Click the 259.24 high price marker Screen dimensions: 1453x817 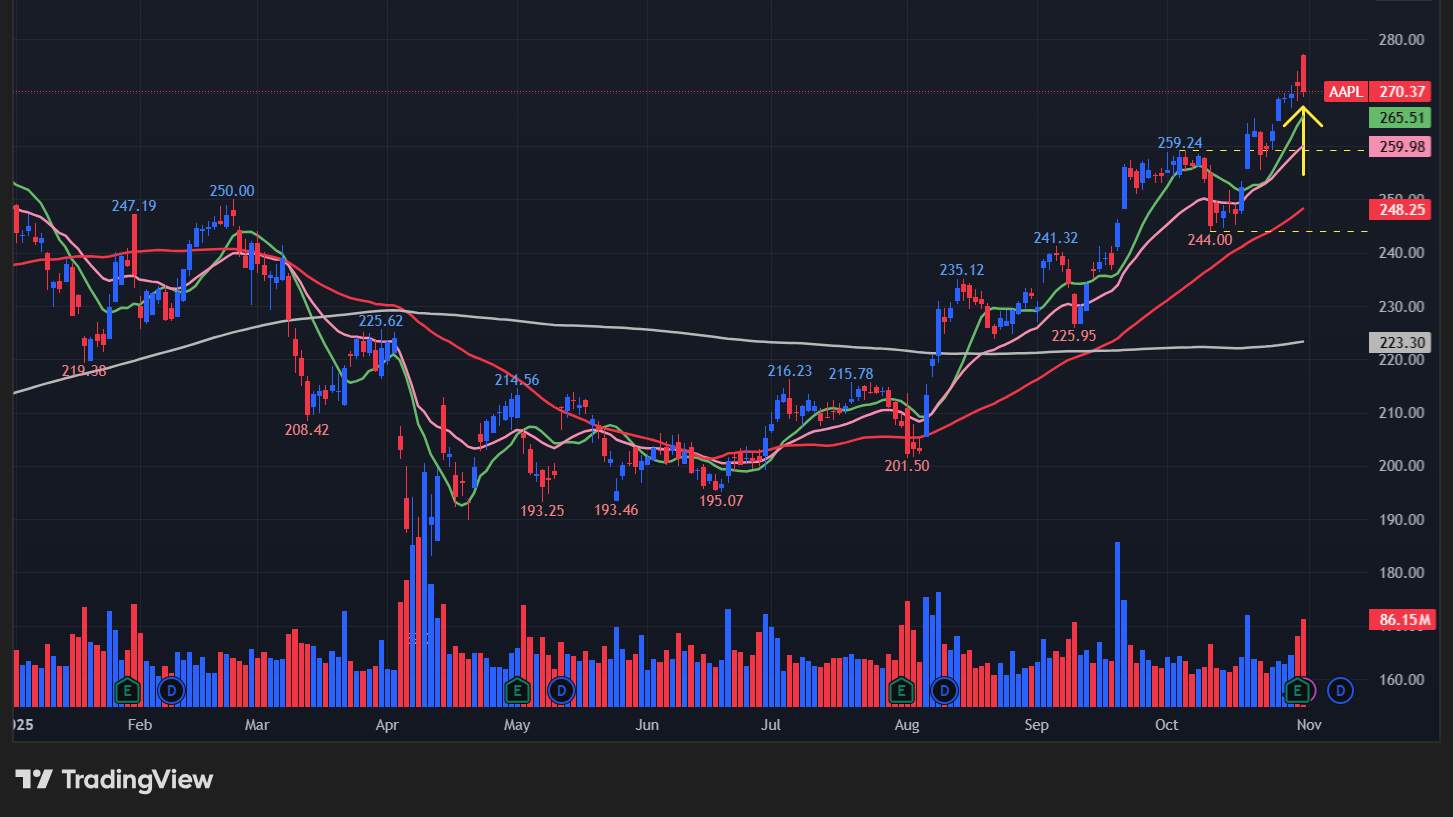click(1180, 143)
